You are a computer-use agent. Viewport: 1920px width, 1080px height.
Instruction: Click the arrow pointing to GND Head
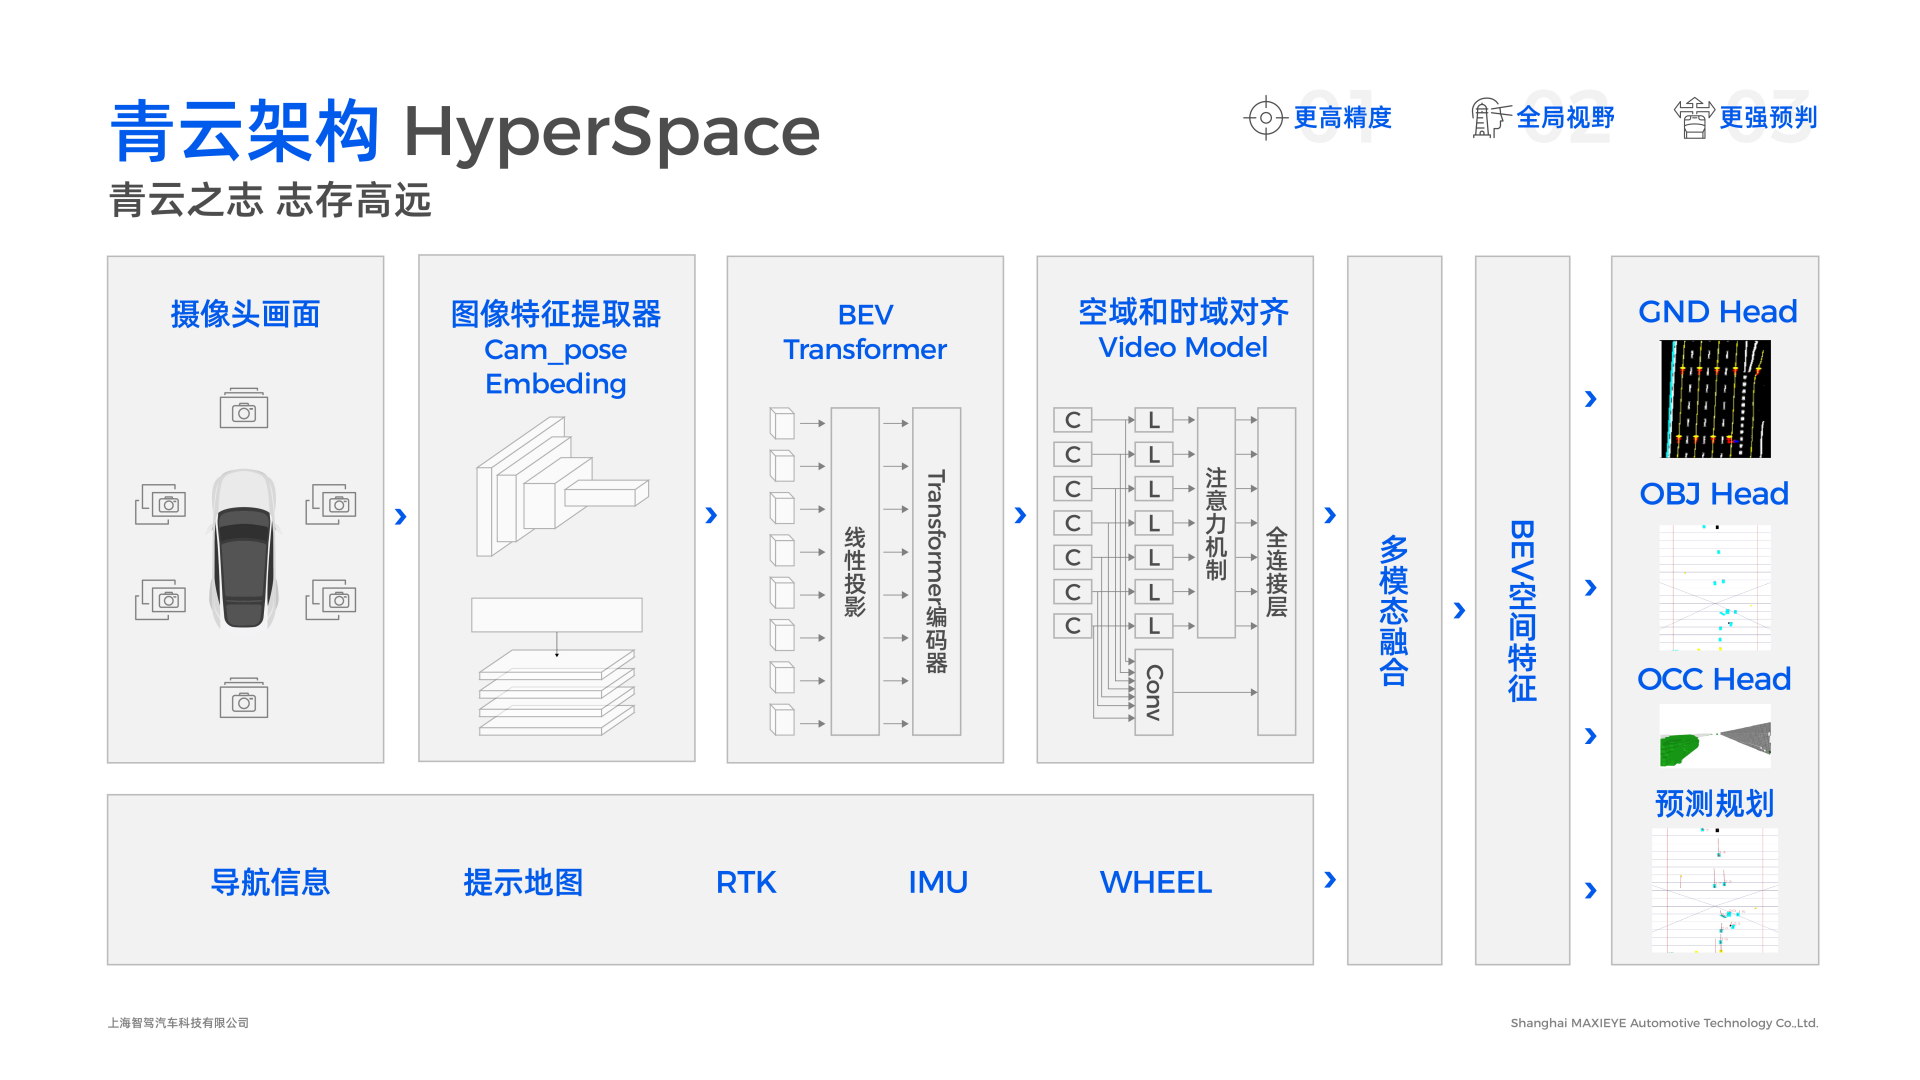click(x=1591, y=399)
